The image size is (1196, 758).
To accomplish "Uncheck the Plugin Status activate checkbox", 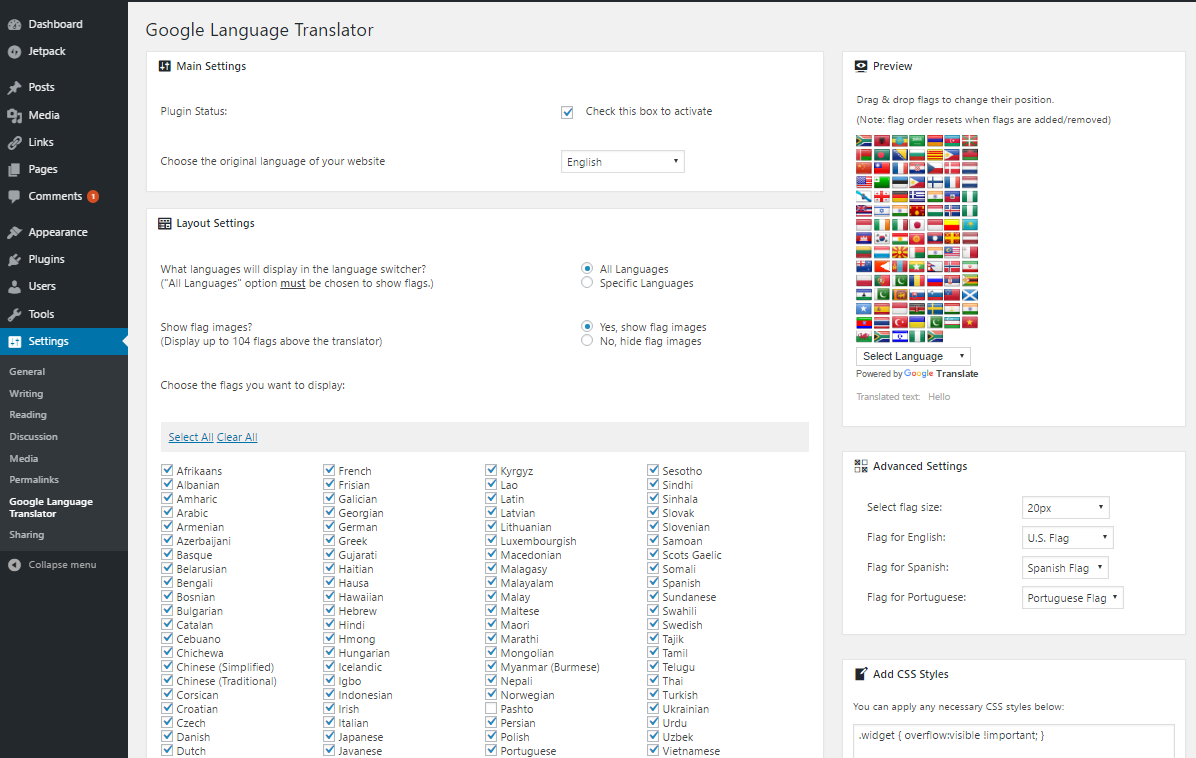I will 568,112.
